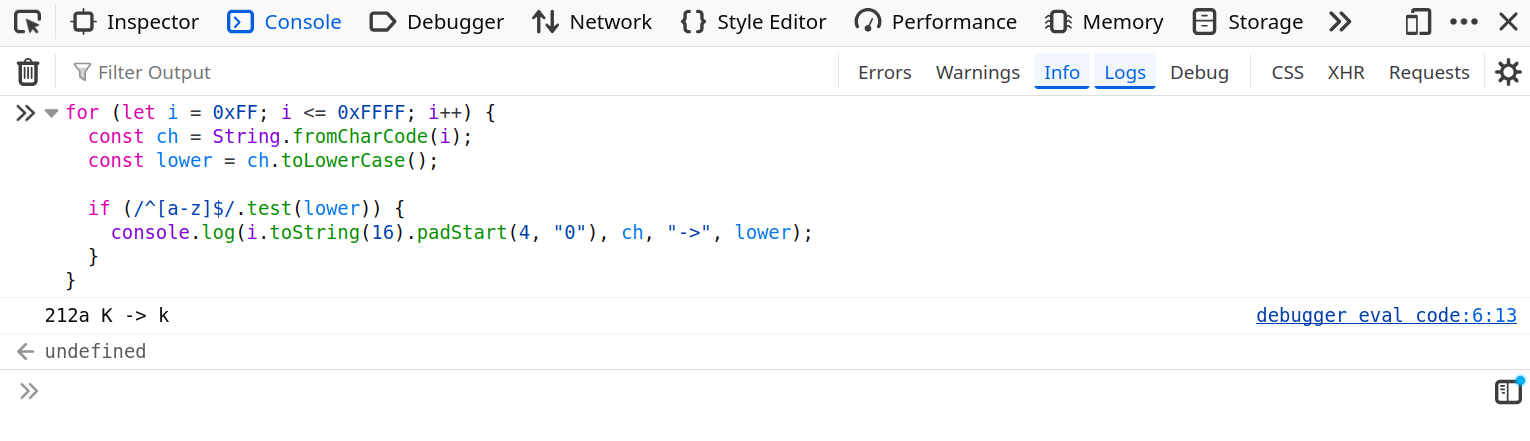The height and width of the screenshot is (441, 1530).
Task: Open debugger eval code:6:13 link
Action: [x=1385, y=316]
